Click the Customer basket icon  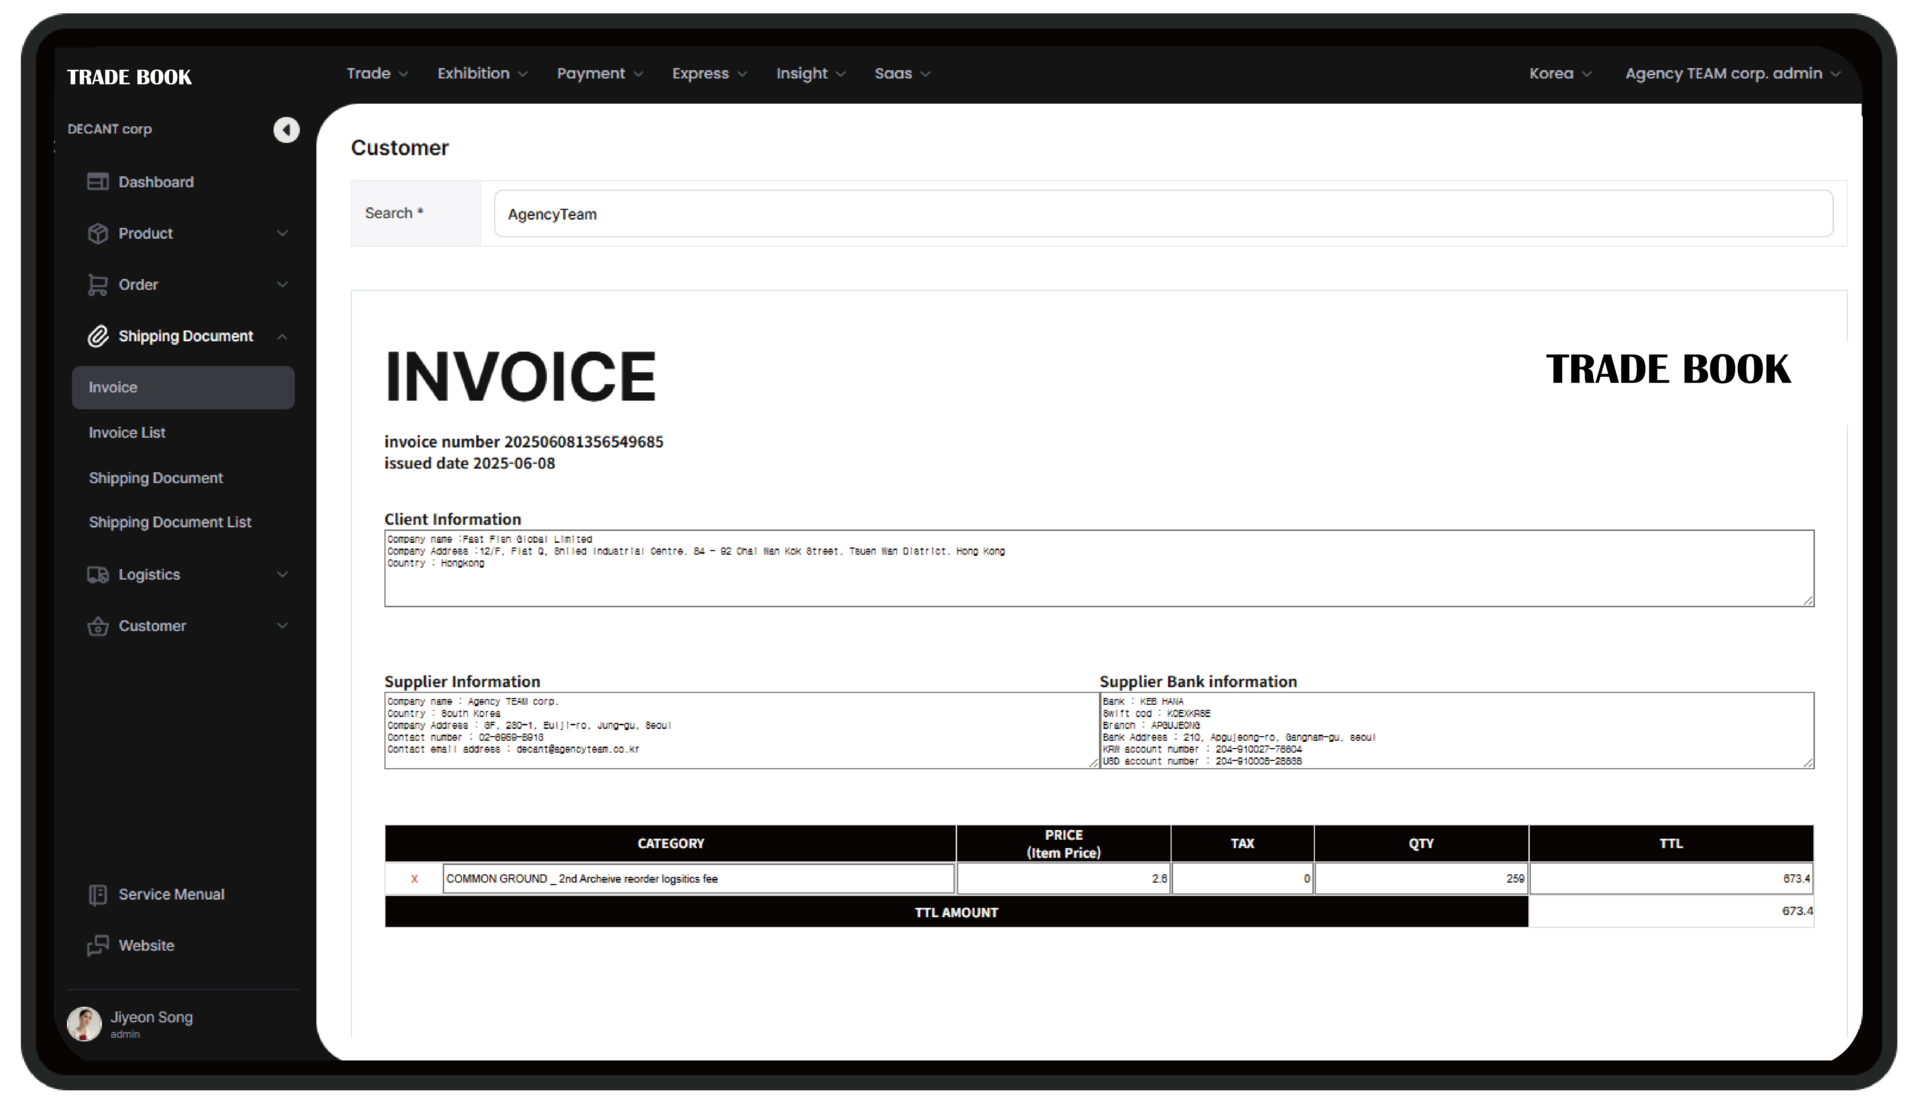point(98,626)
